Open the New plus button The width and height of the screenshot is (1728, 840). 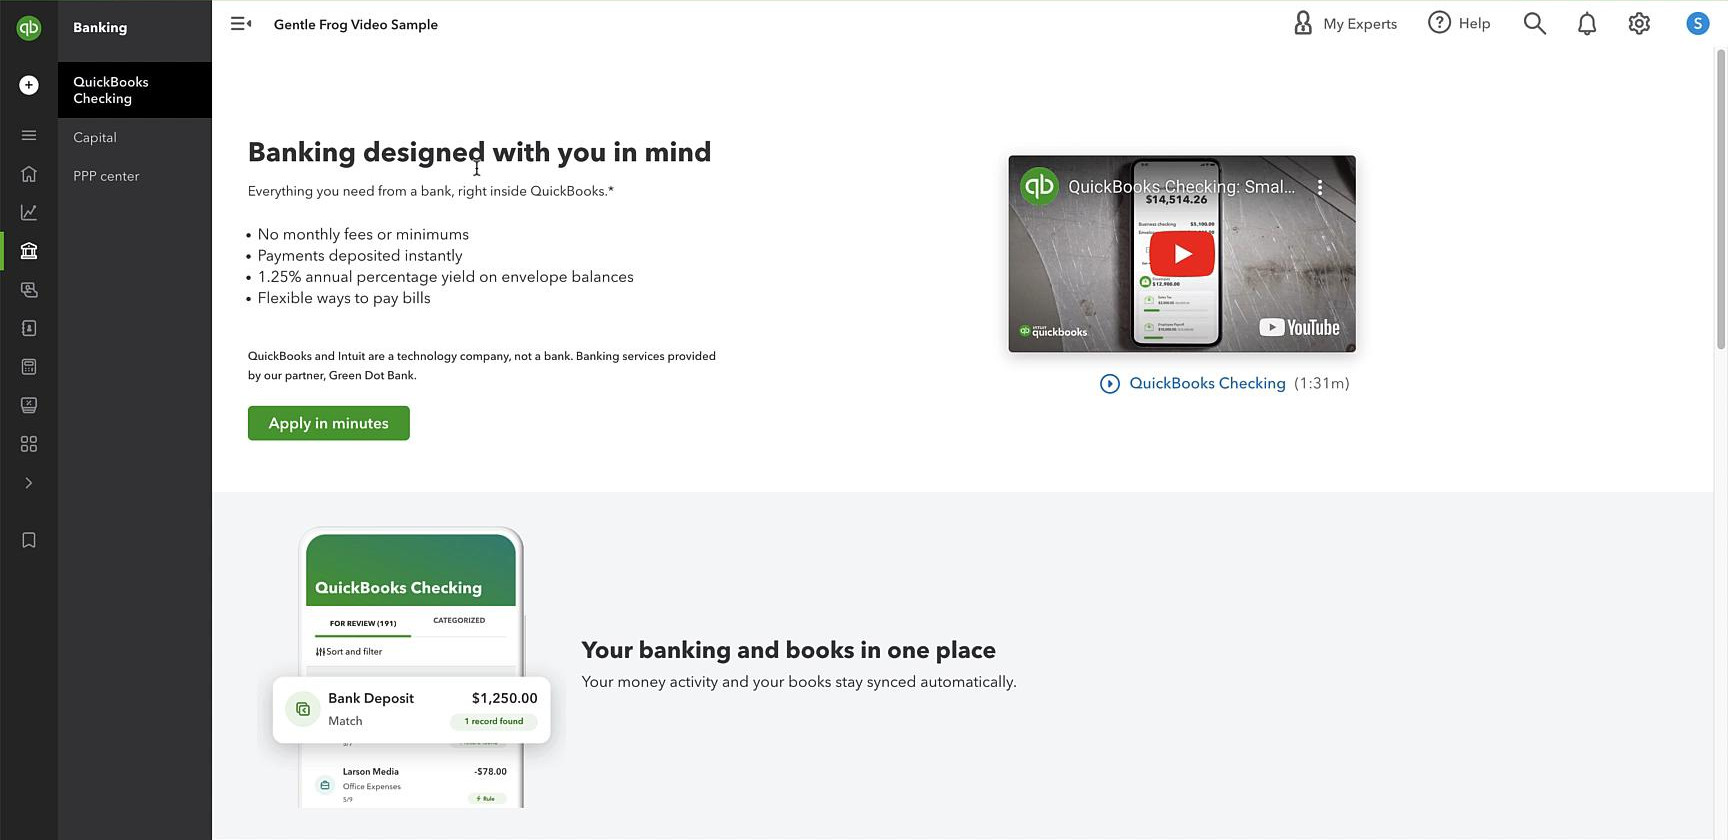click(29, 85)
